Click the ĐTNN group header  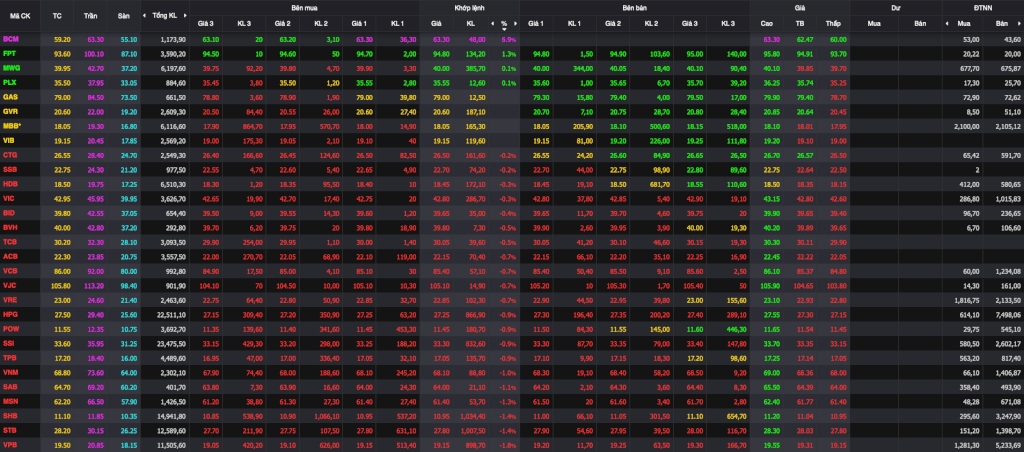tap(982, 7)
